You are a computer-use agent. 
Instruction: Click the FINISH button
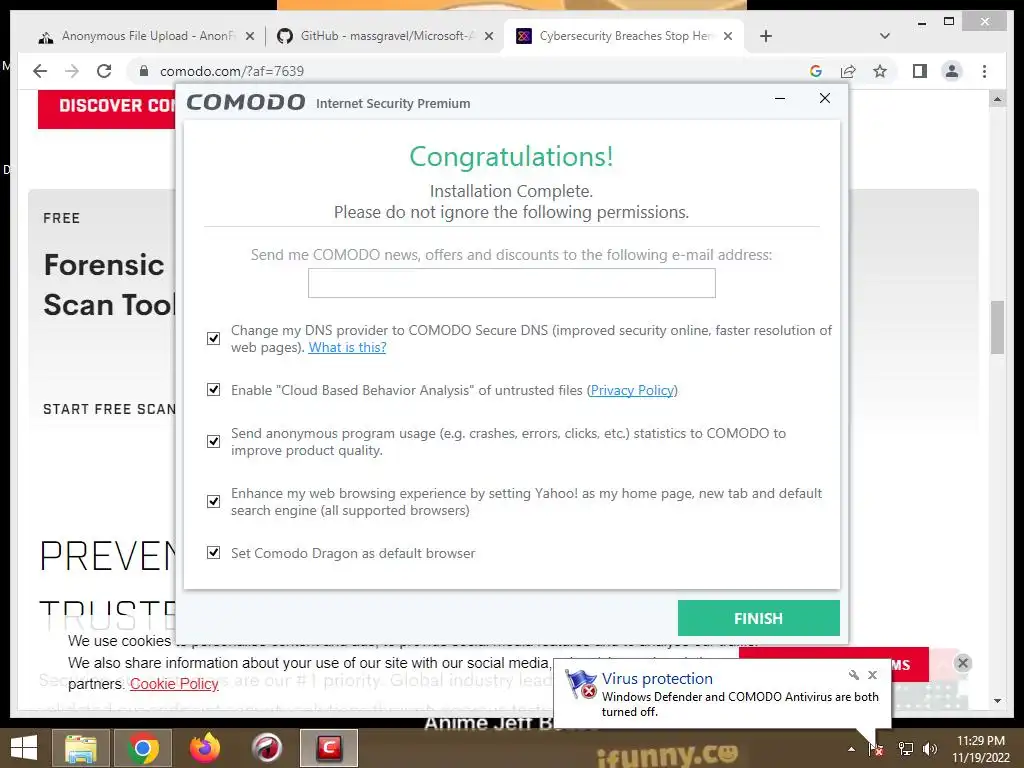pyautogui.click(x=758, y=618)
